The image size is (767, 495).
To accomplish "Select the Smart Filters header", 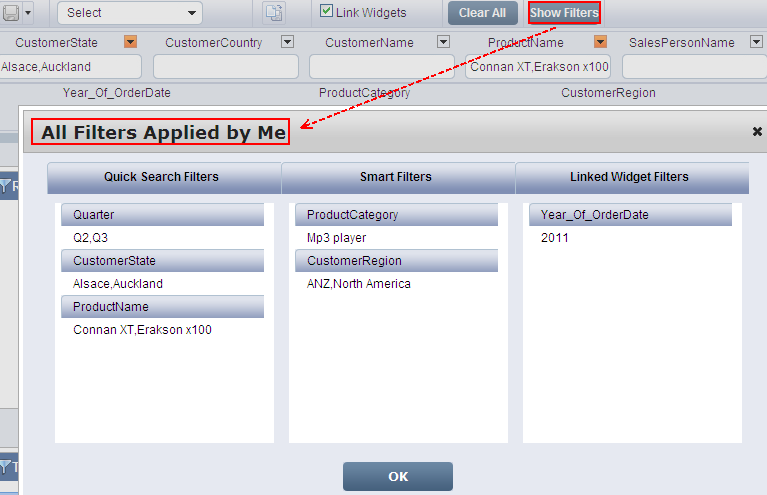I will [x=396, y=177].
